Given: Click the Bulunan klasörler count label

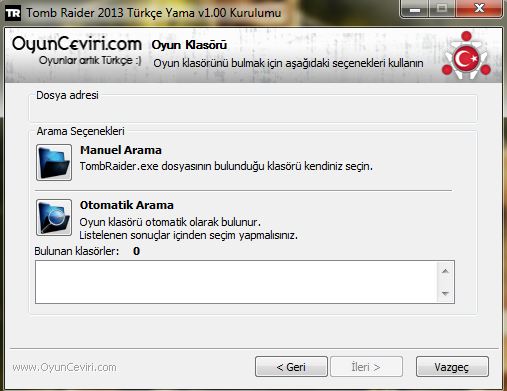Looking at the screenshot, I should (x=87, y=251).
